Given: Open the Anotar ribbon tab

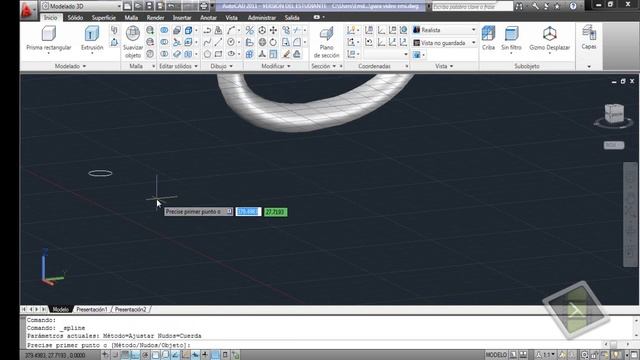Looking at the screenshot, I should [208, 18].
